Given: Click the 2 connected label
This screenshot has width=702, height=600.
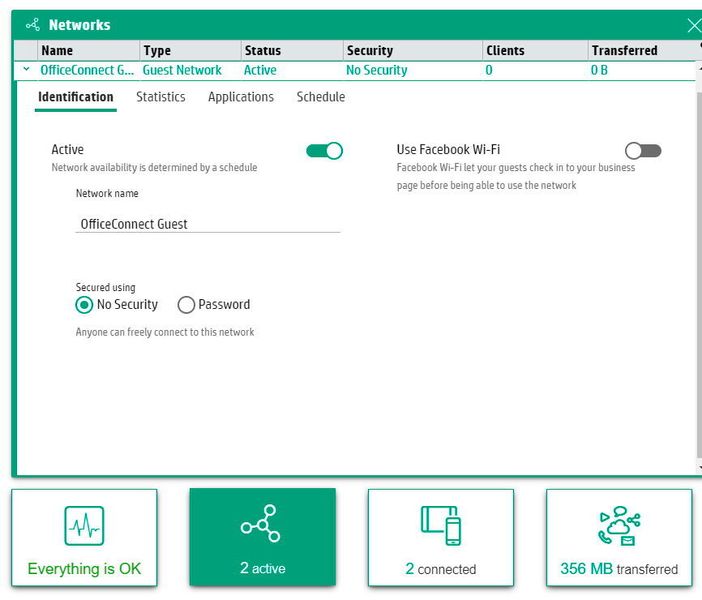Looking at the screenshot, I should pos(441,569).
